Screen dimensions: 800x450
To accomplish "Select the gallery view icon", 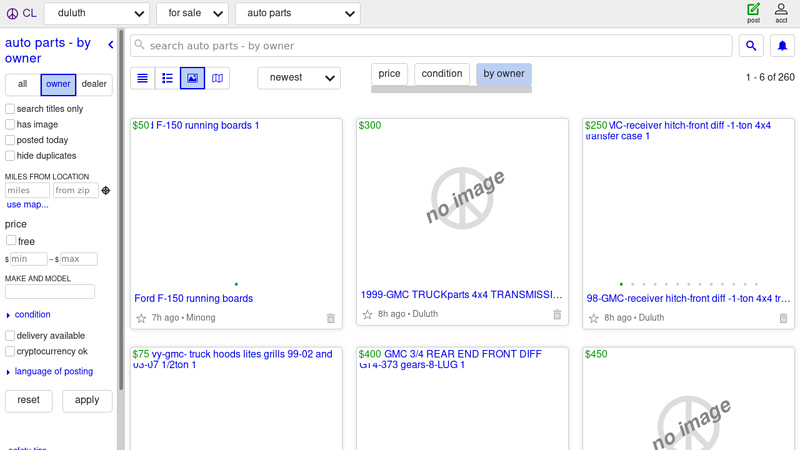I will [x=192, y=78].
